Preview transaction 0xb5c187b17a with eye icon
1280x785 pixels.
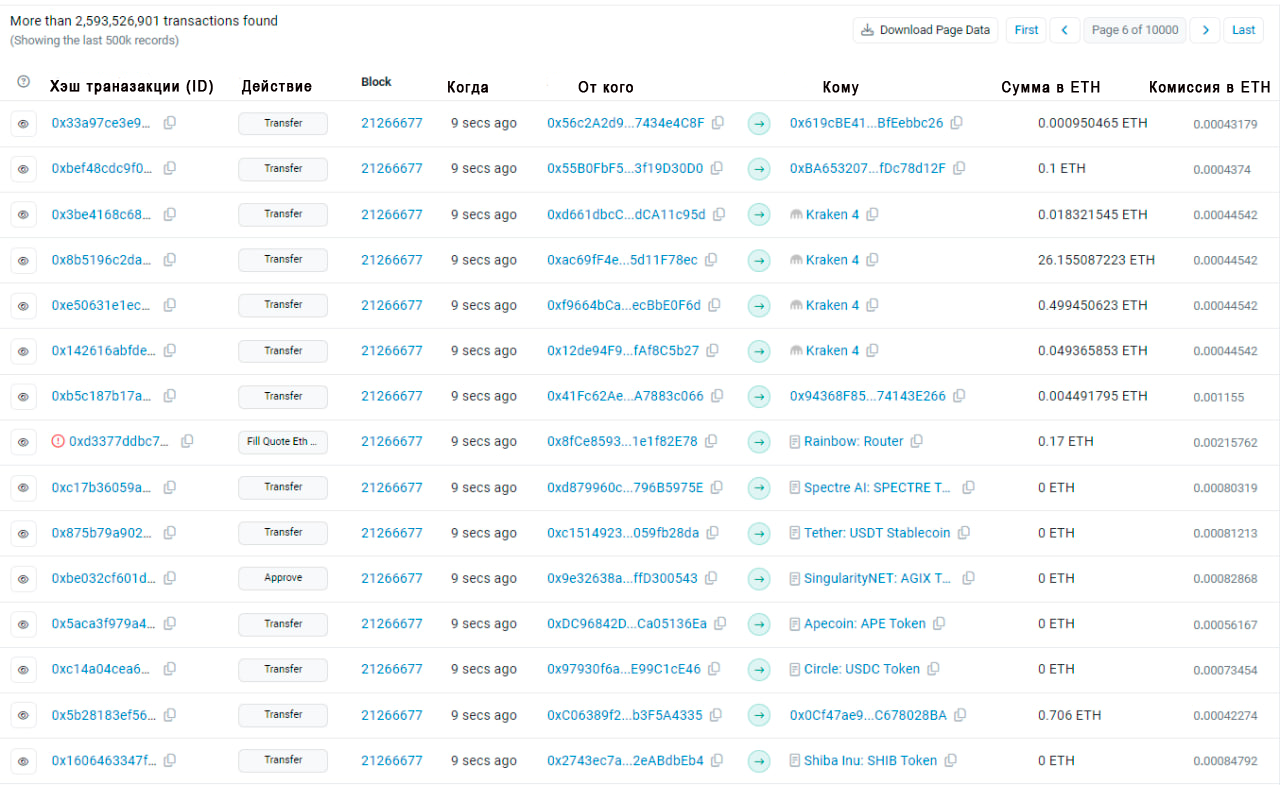pos(24,396)
